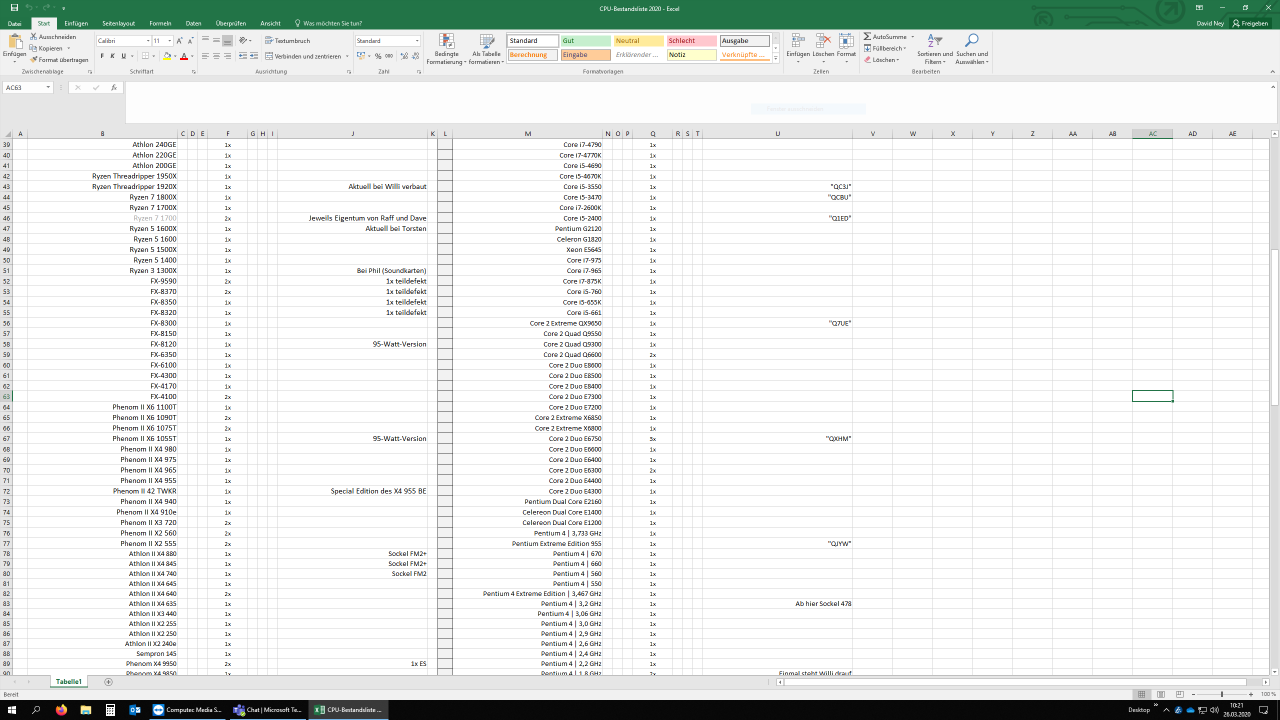
Task: Adjust the zoom slider in status bar
Action: (x=1221, y=694)
